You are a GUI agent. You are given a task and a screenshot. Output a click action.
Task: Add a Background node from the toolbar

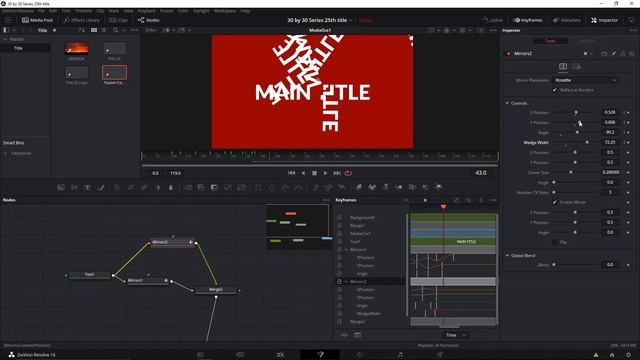61,187
